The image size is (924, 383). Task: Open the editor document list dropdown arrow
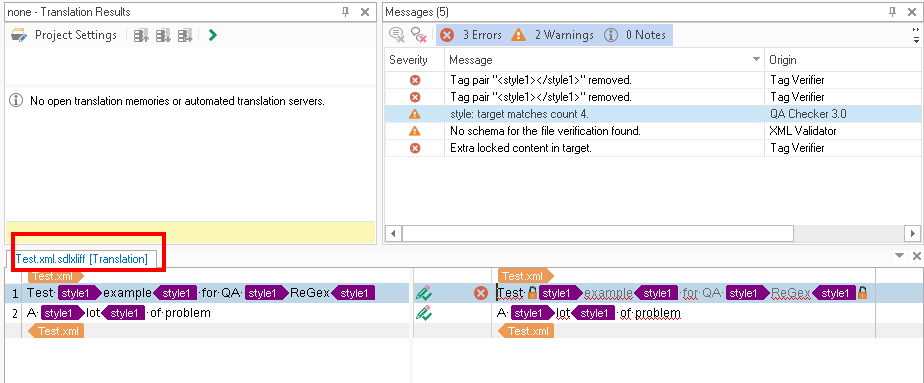(x=899, y=255)
